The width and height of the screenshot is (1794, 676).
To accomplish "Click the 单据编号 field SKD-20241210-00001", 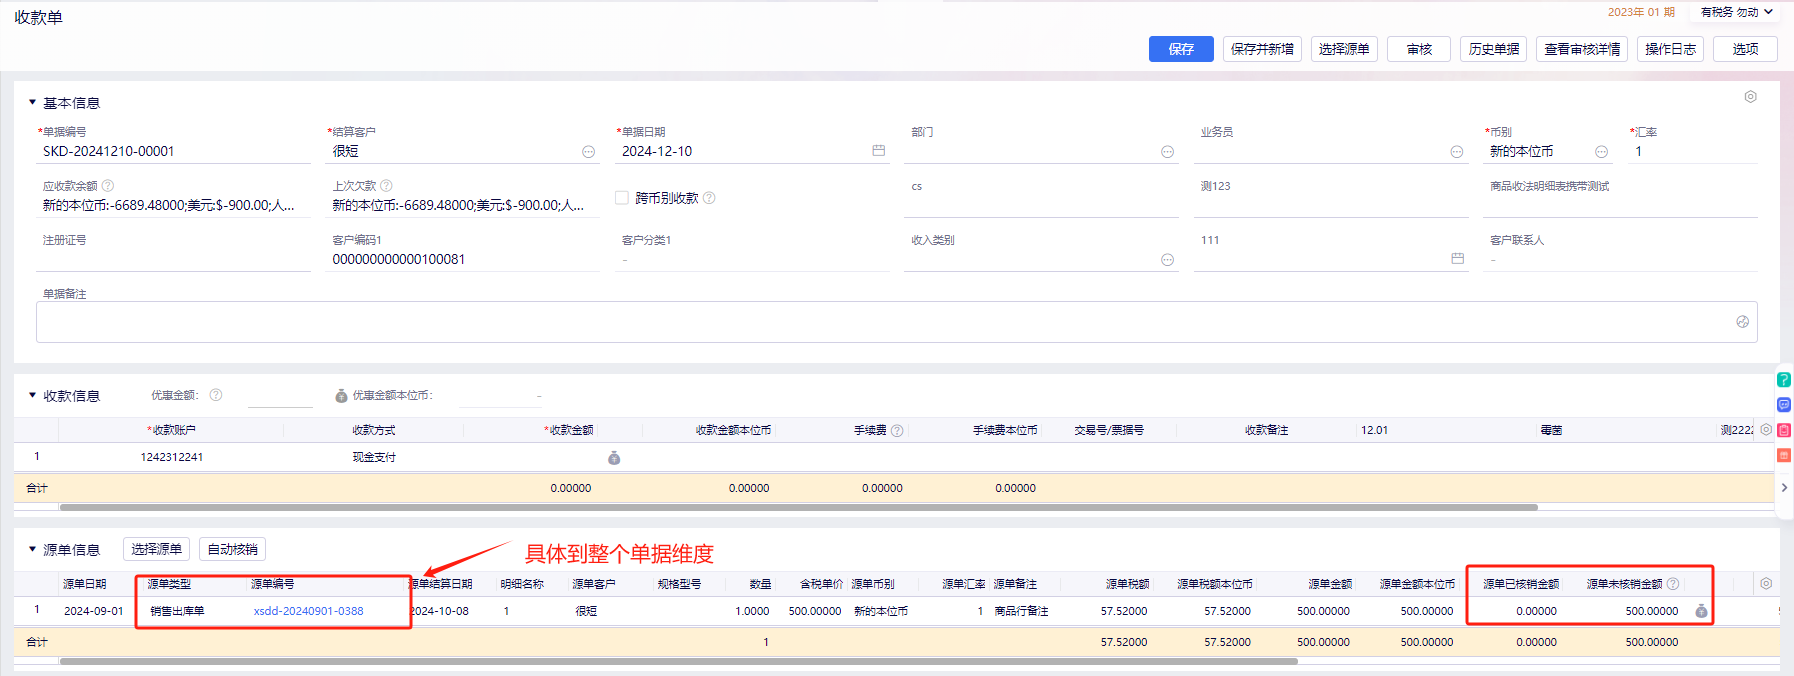I will [173, 151].
